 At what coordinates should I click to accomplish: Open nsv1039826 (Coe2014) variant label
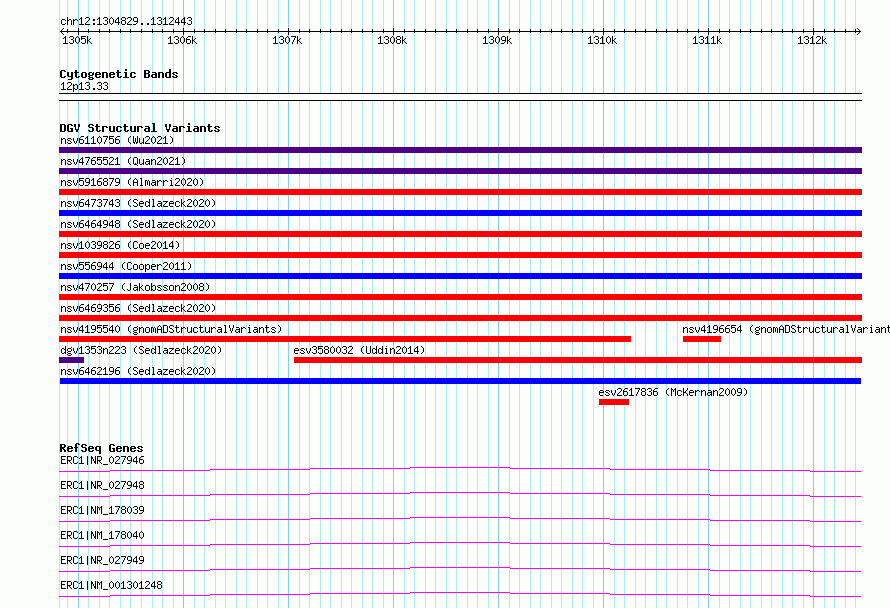120,245
